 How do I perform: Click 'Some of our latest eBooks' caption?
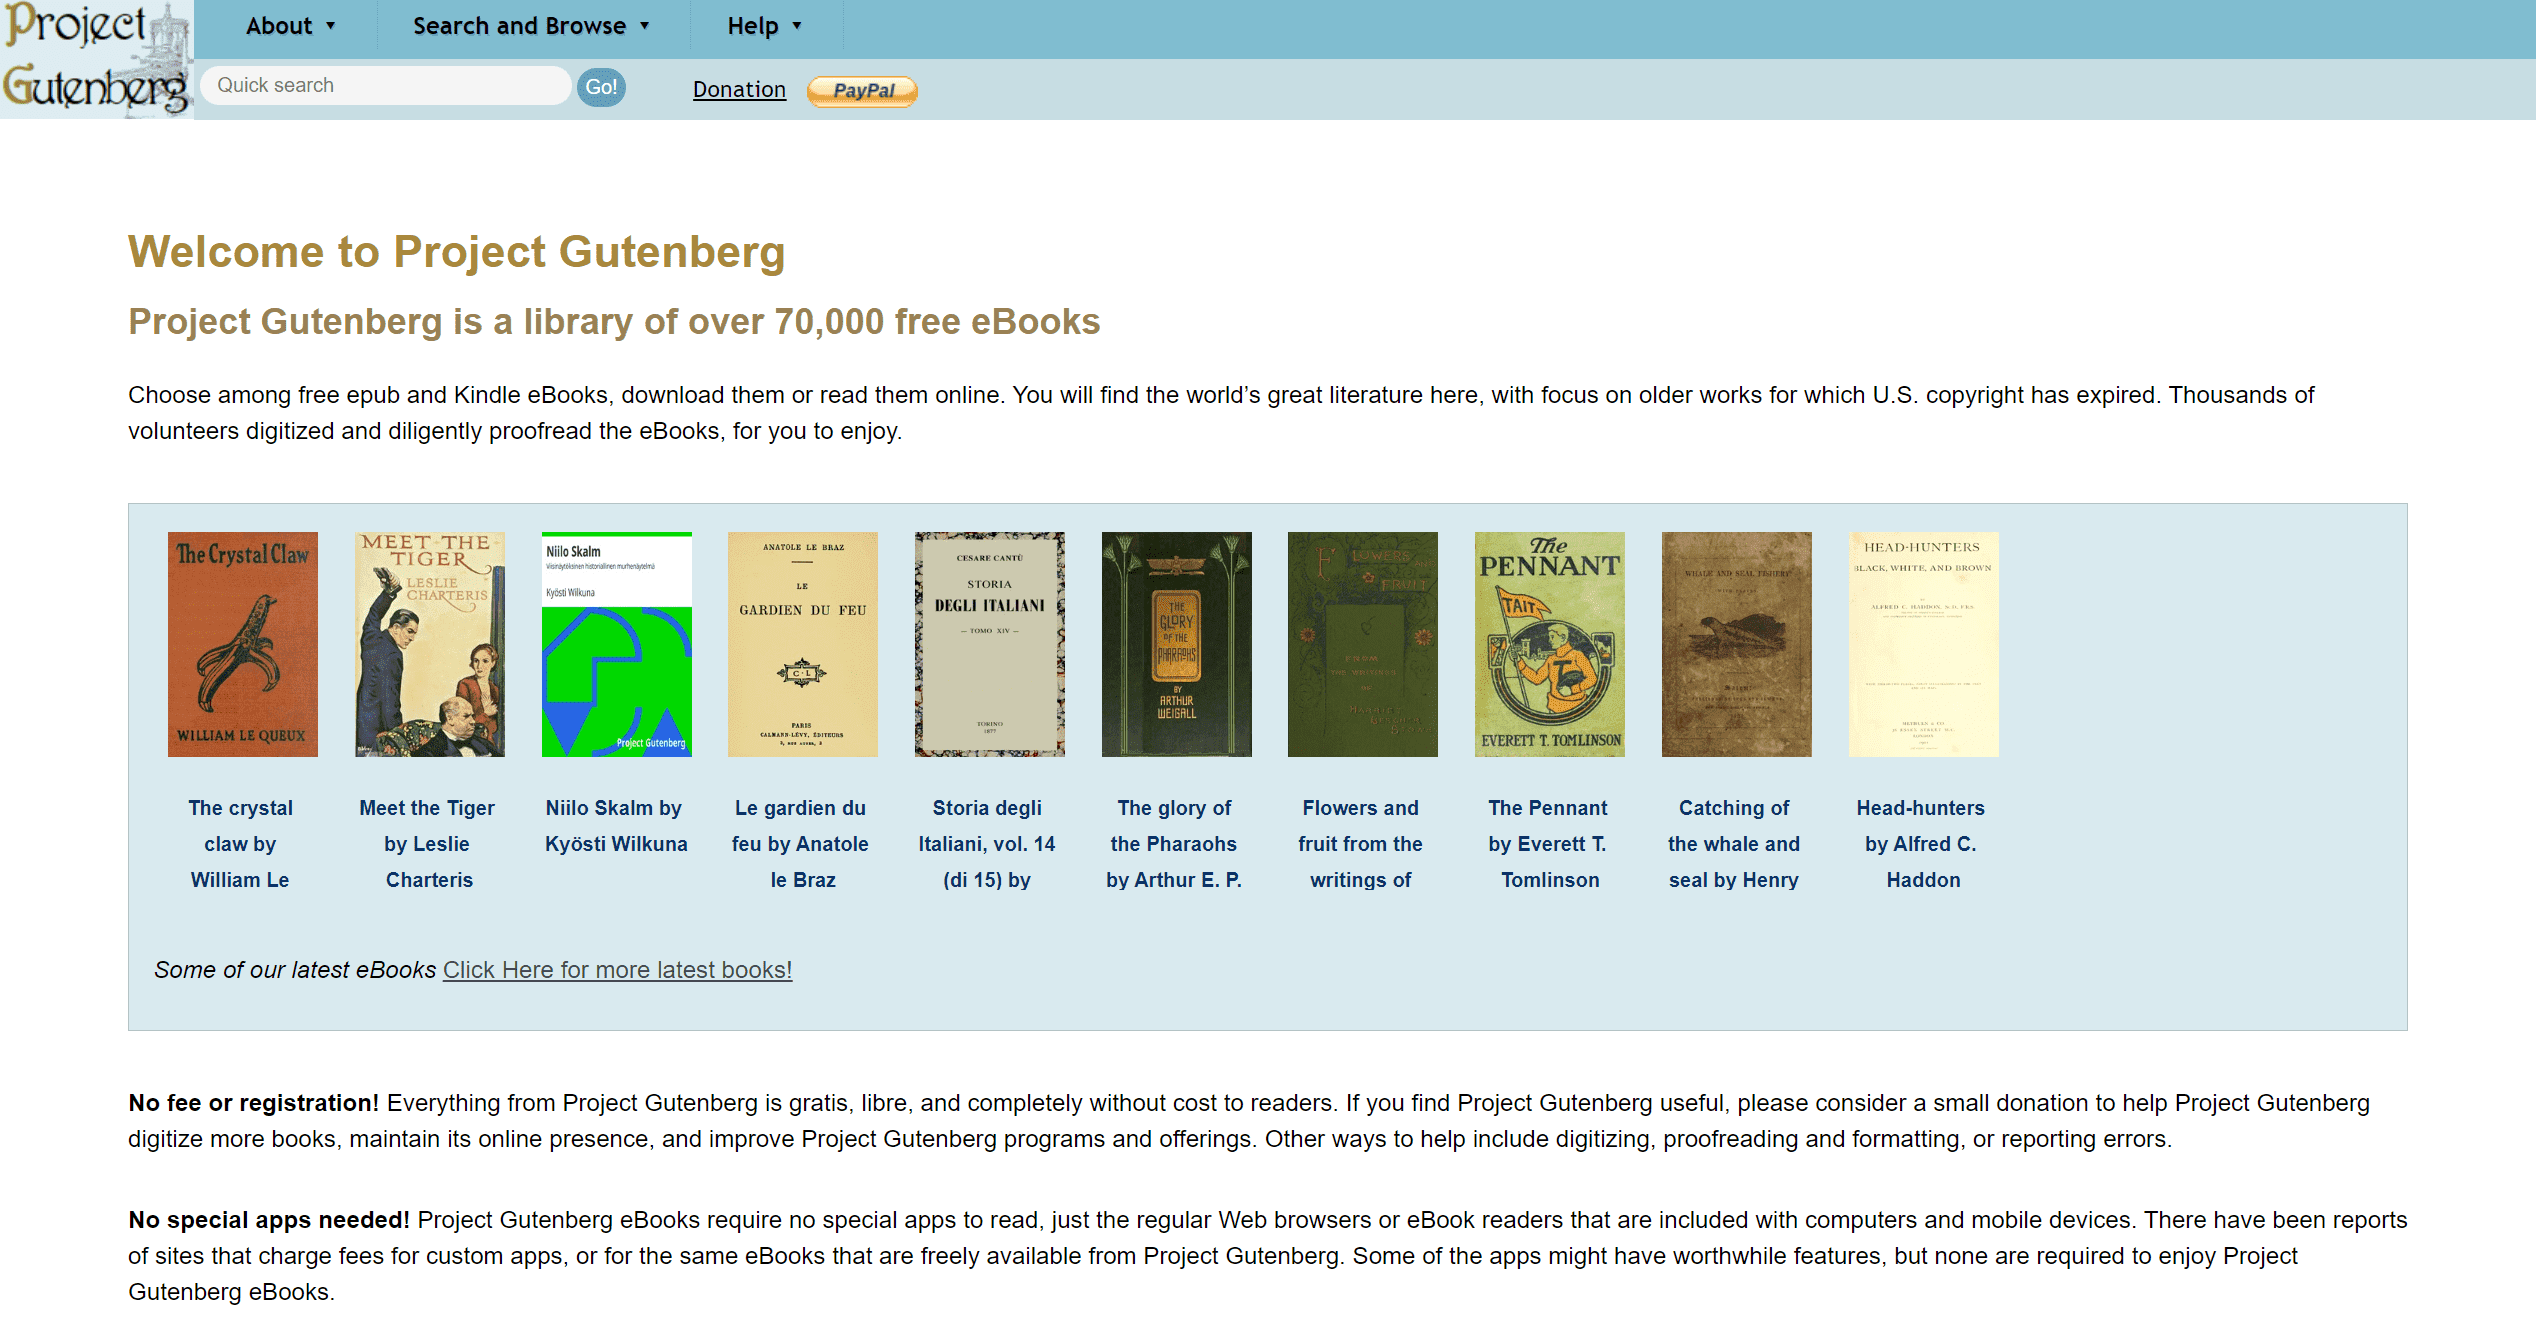[295, 970]
